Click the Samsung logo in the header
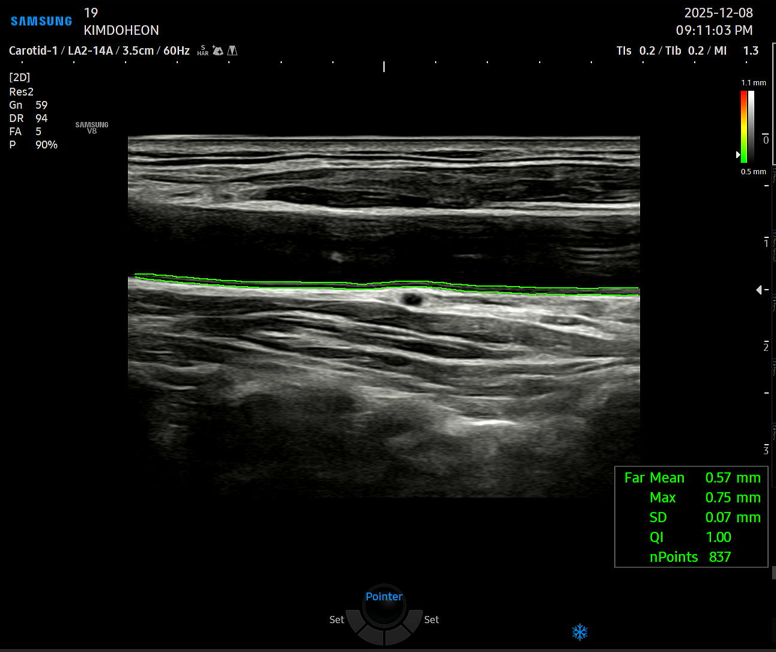 [x=41, y=21]
